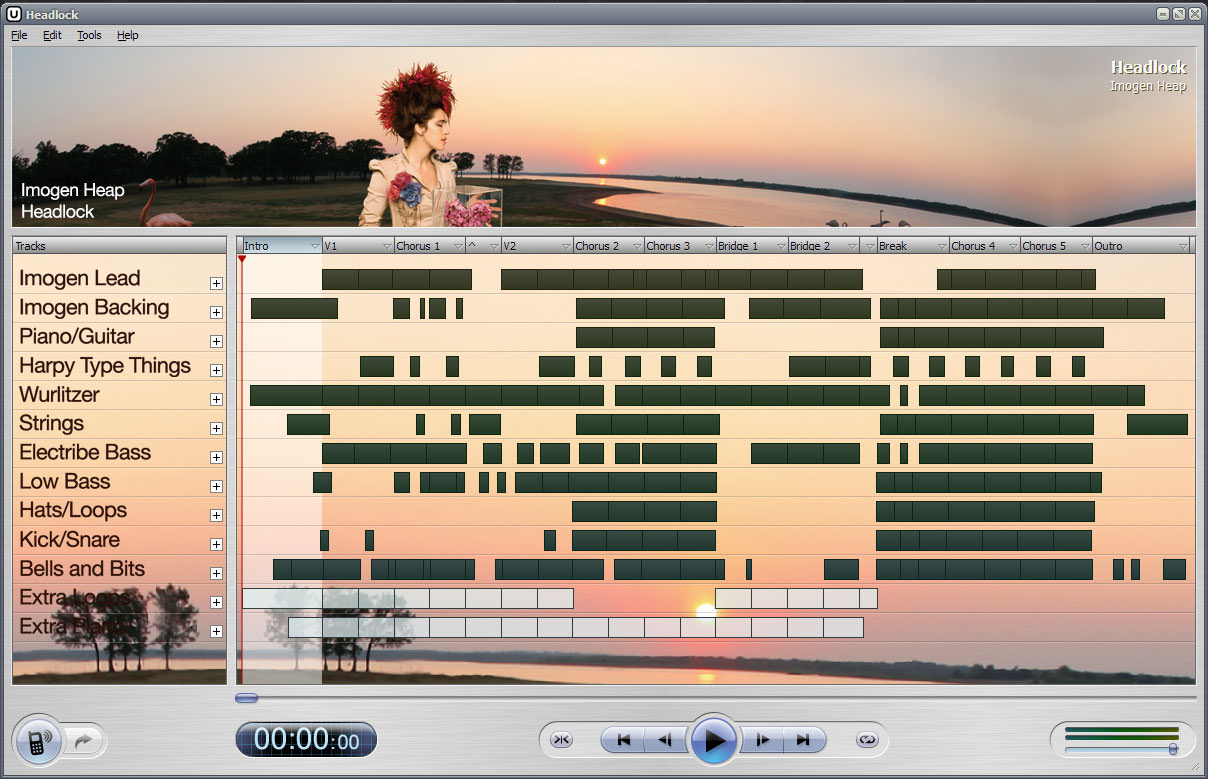Select the Outro section header
The width and height of the screenshot is (1208, 779).
(x=1141, y=246)
